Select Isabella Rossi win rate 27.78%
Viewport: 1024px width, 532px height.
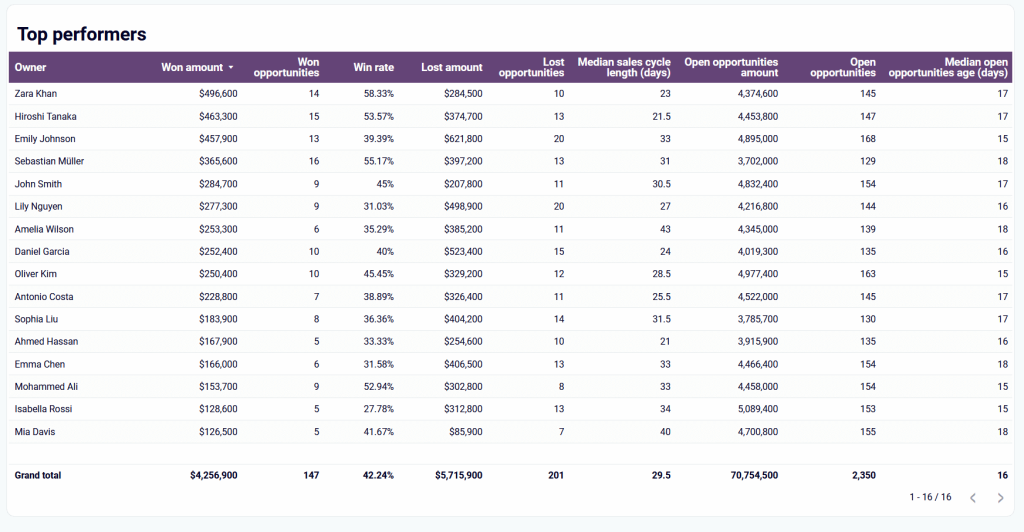[x=379, y=409]
